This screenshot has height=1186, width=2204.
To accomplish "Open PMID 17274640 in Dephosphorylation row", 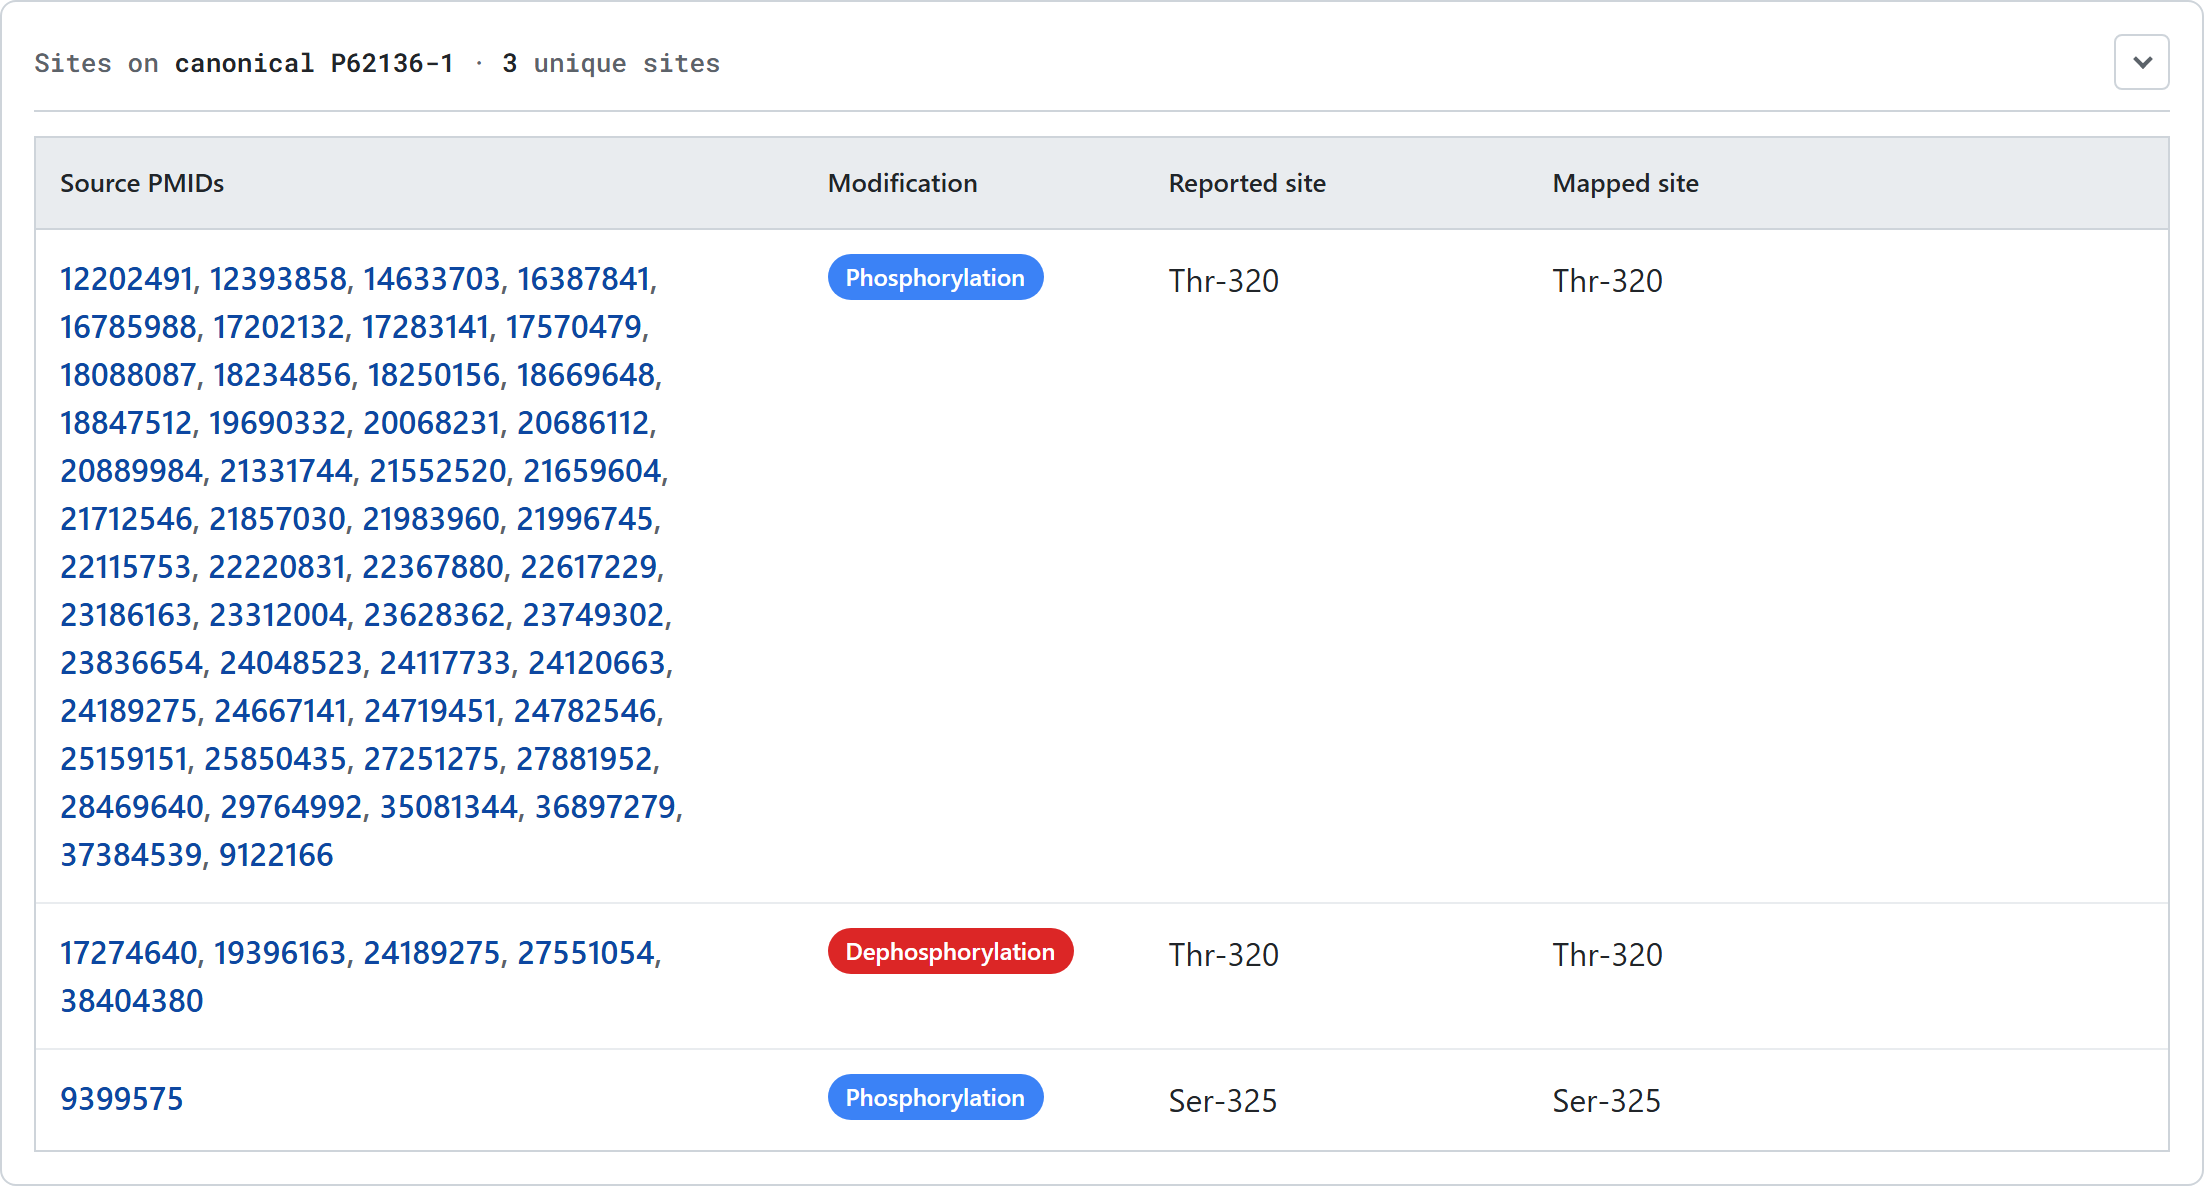I will (x=129, y=953).
